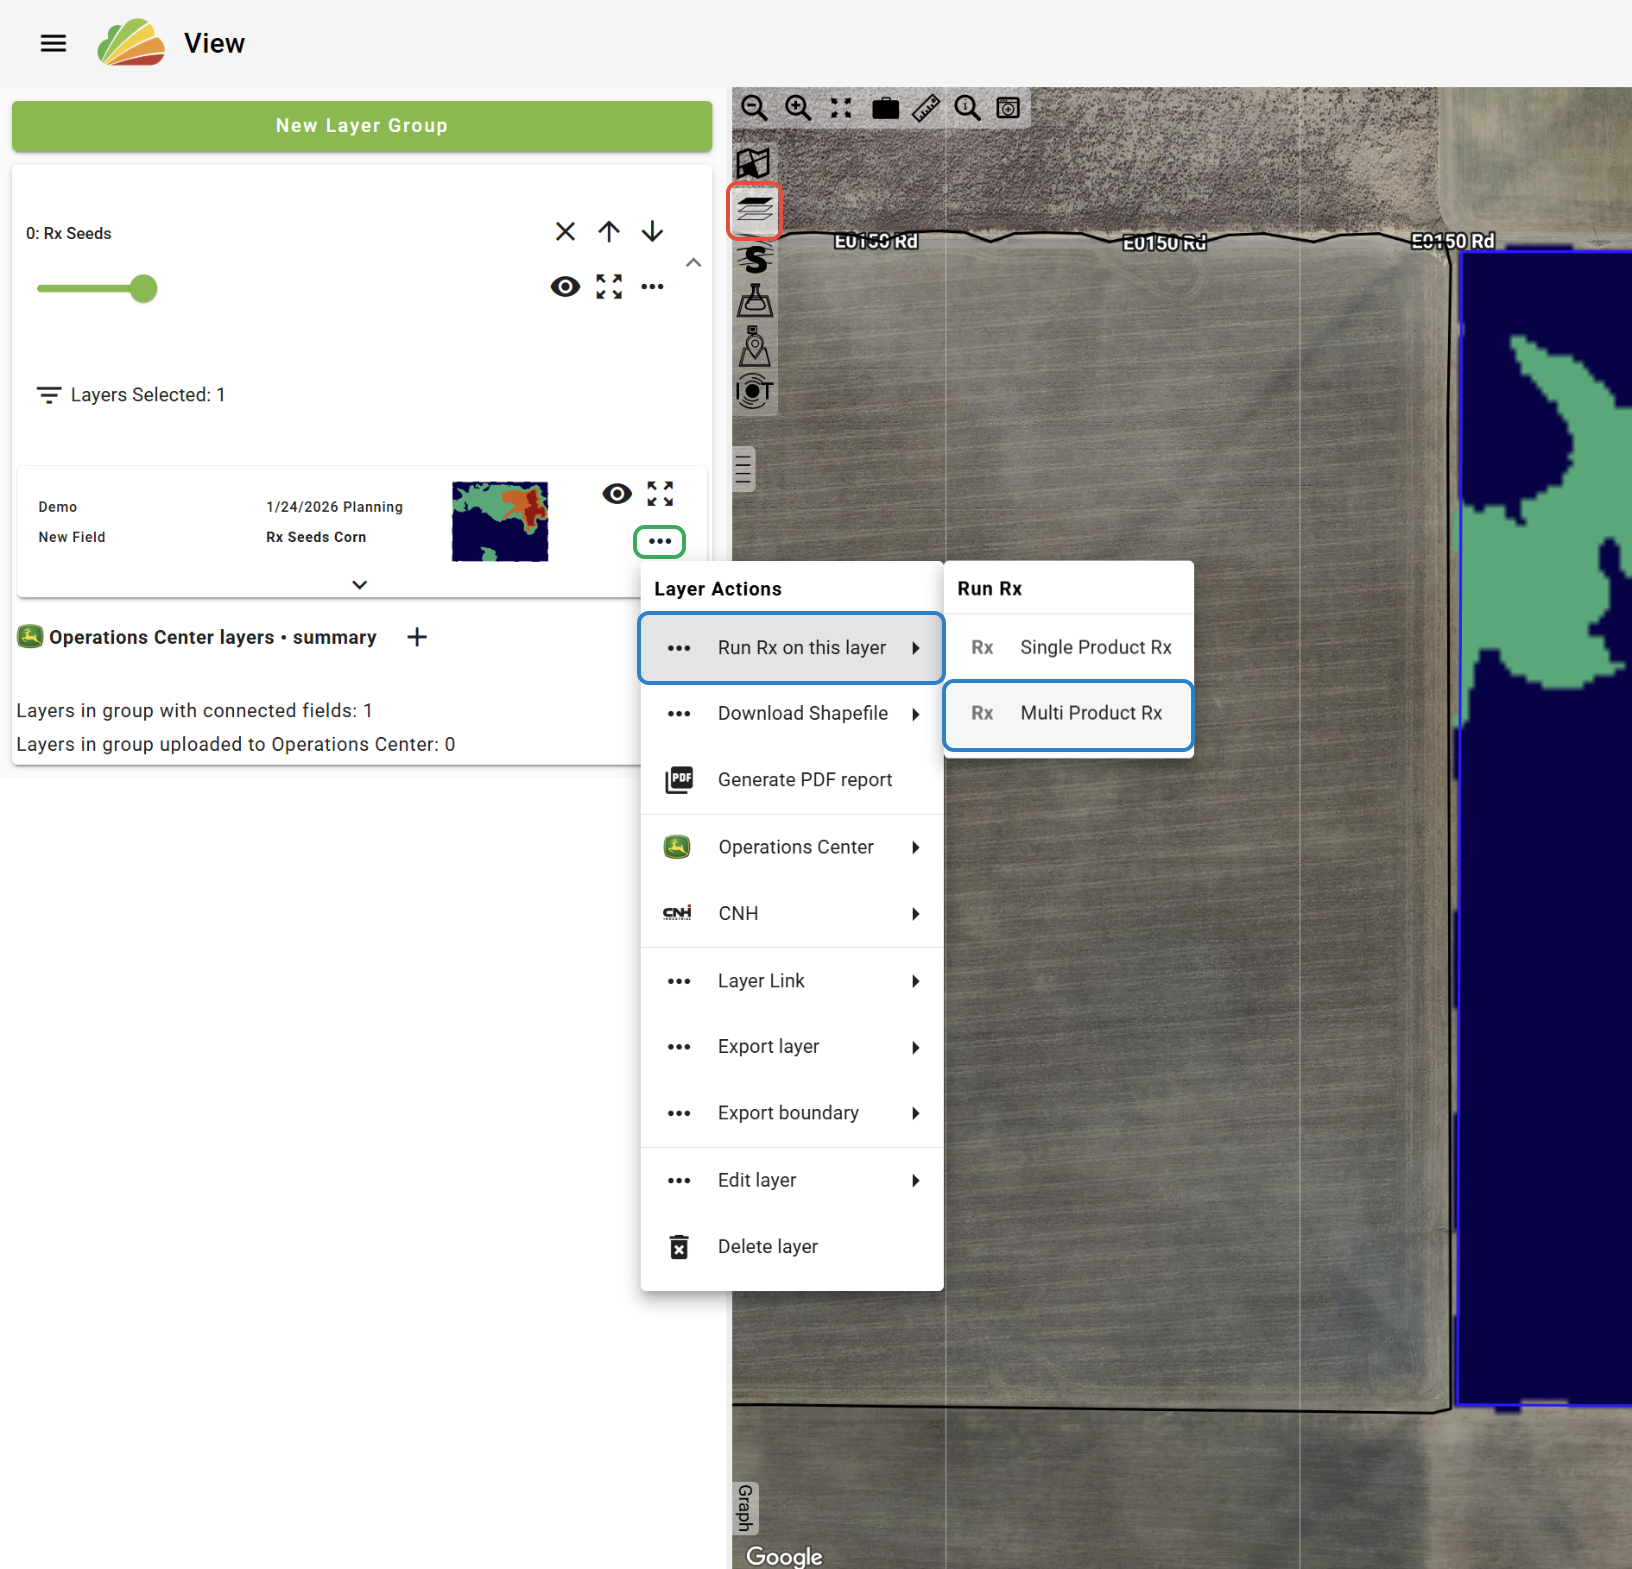Click the briefcase icon in map toolbar
Viewport: 1632px width, 1569px height.
pos(885,108)
